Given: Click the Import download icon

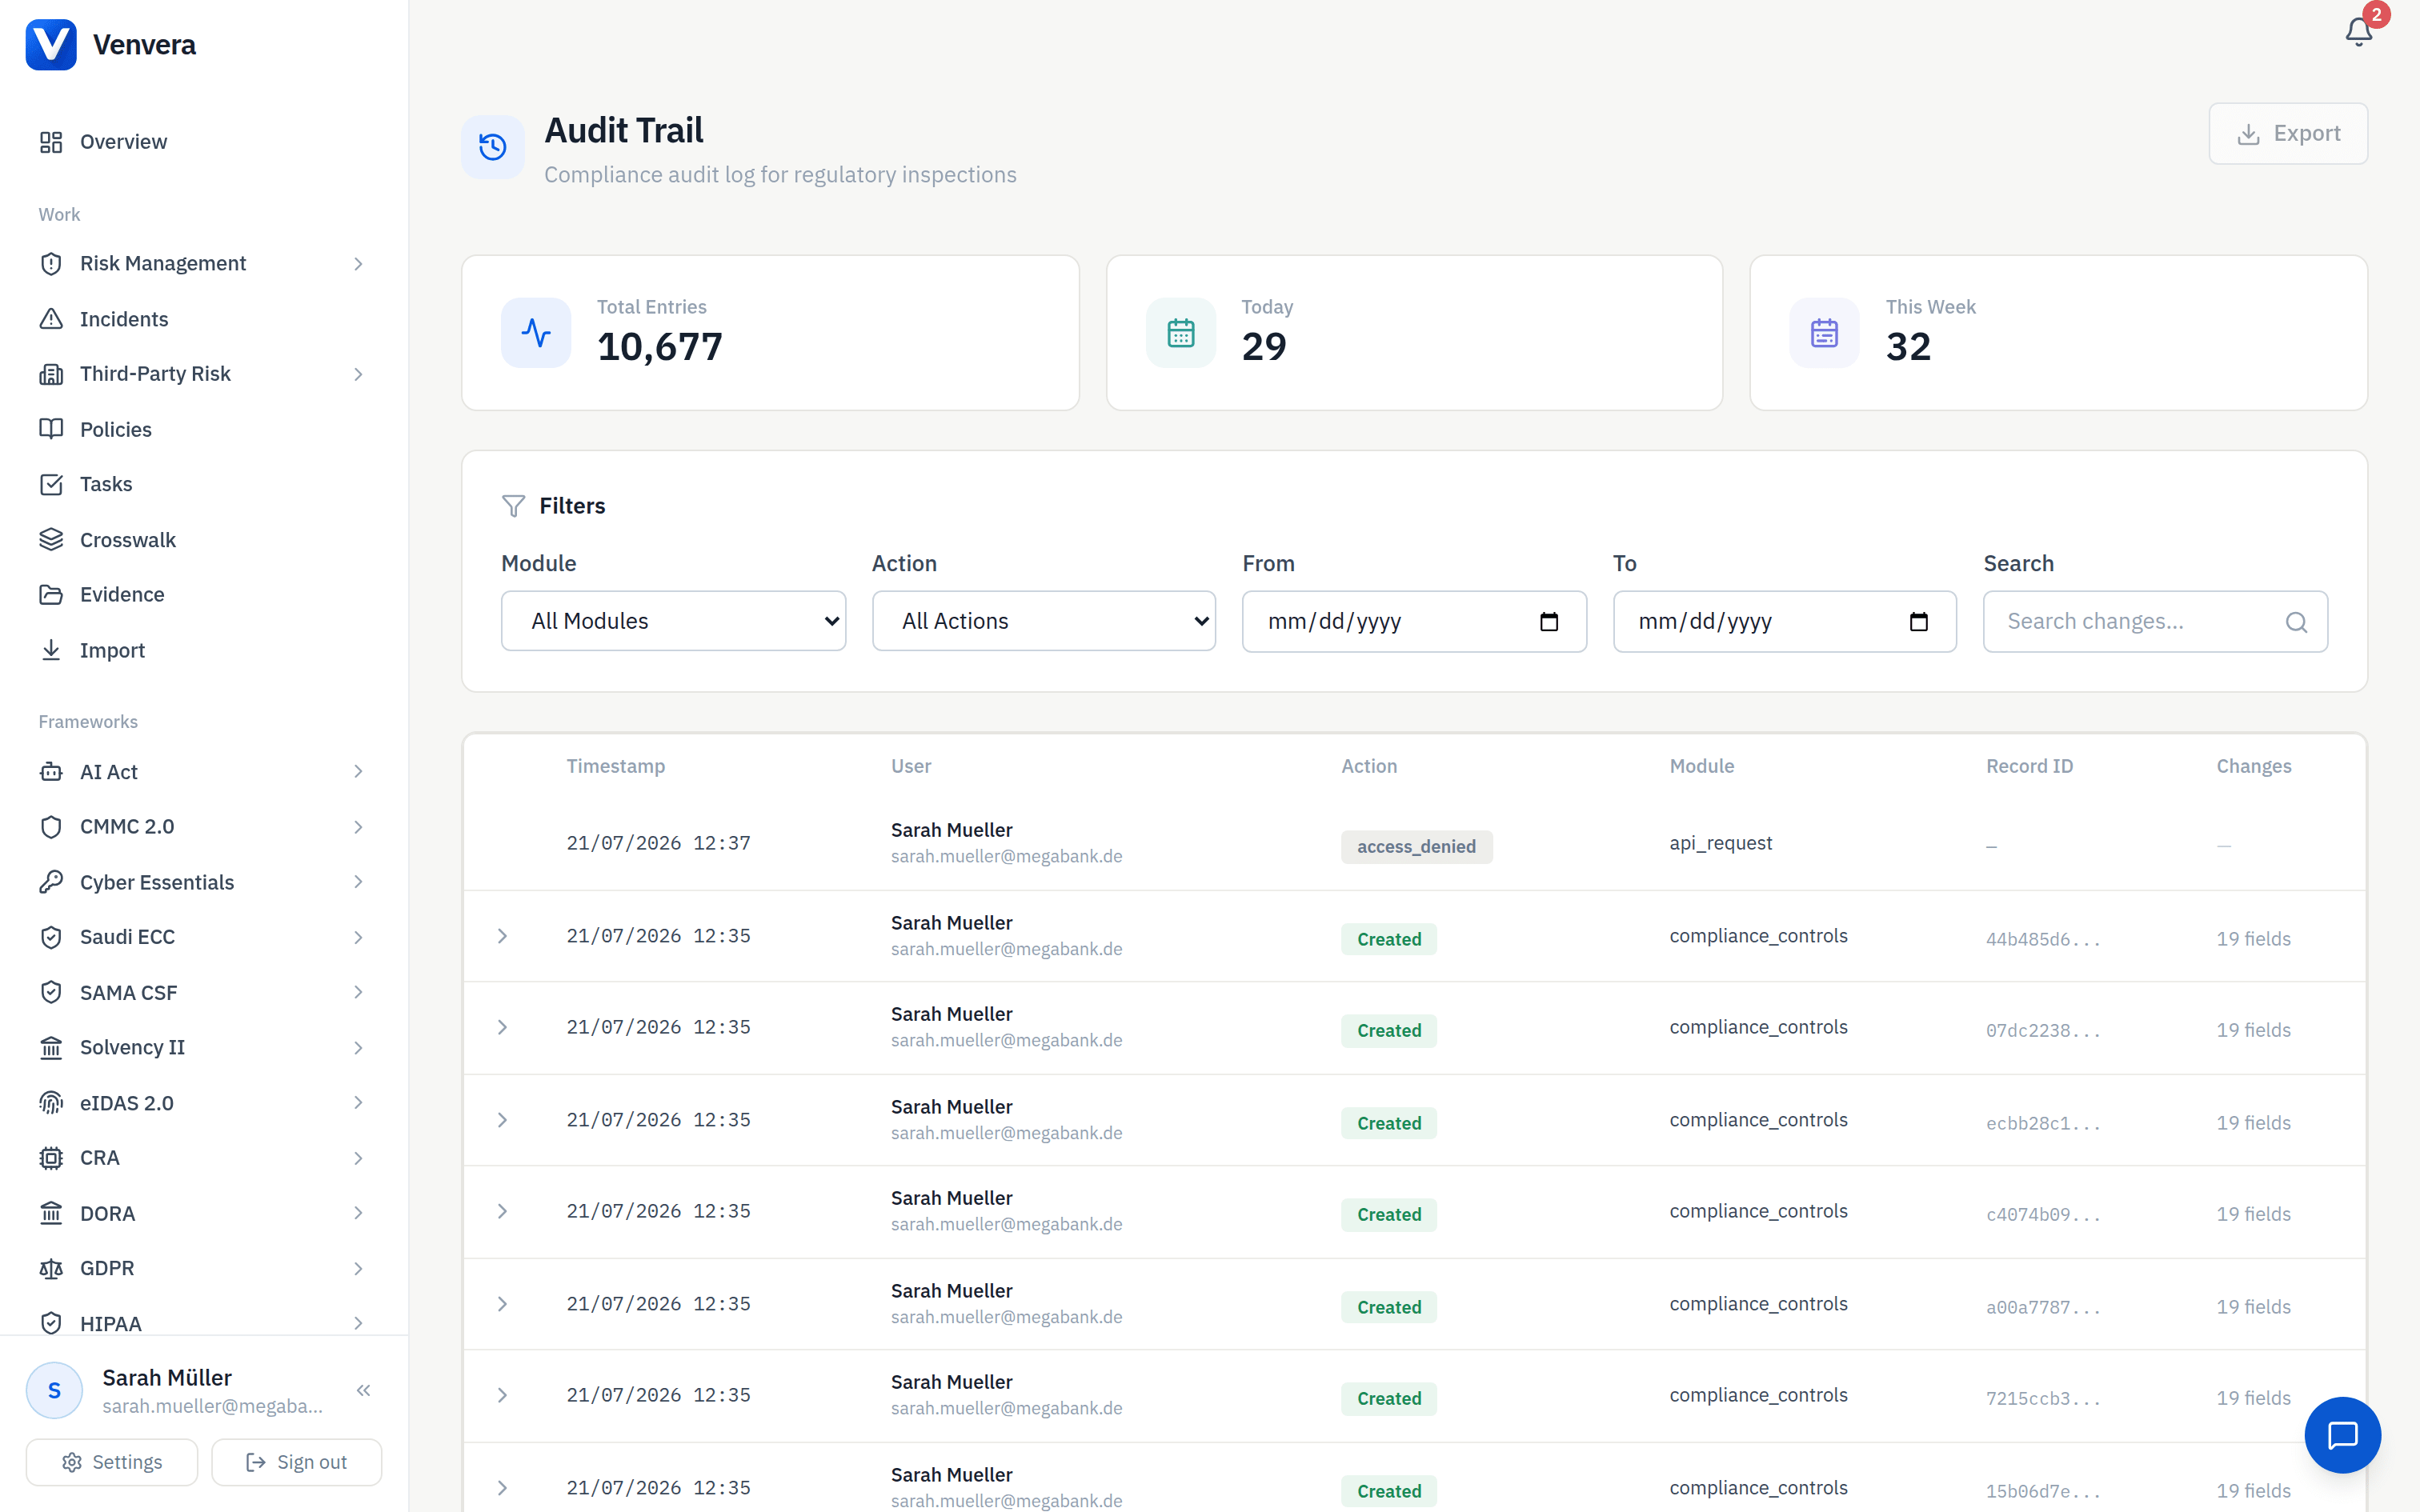Looking at the screenshot, I should tap(51, 650).
